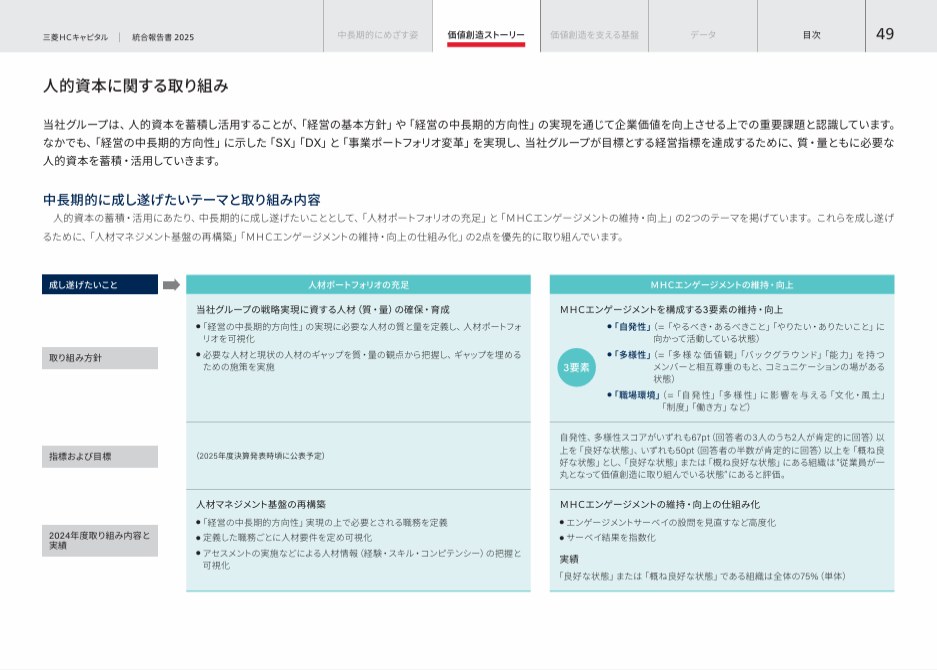This screenshot has height=670, width=937.
Task: Click the page title 人的資本に関する取り組み
Action: [x=136, y=86]
